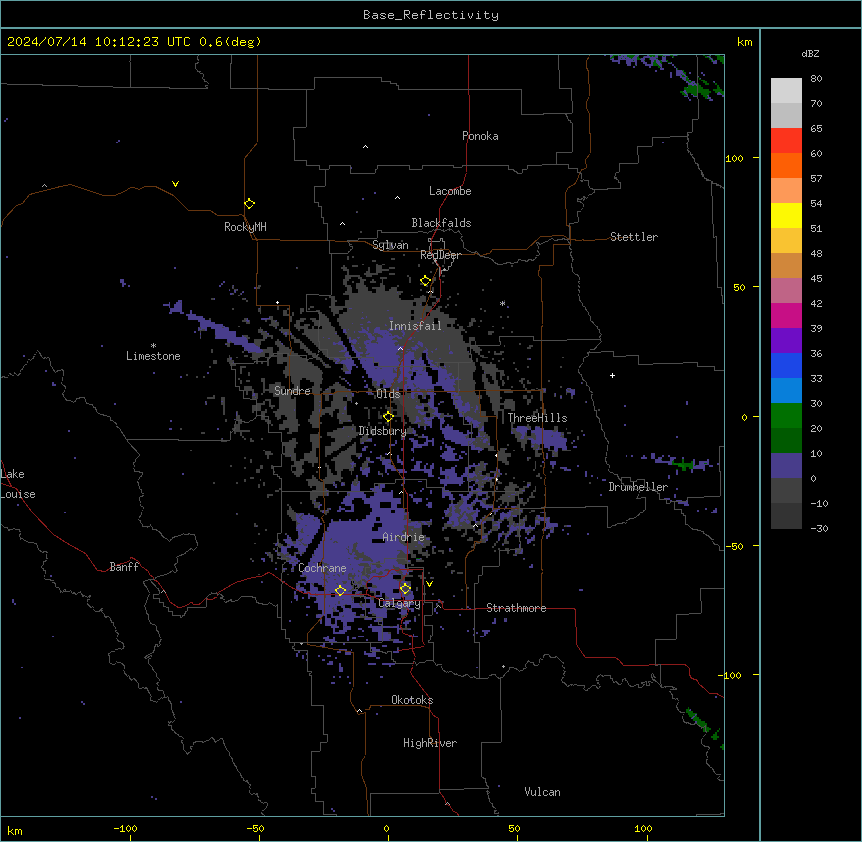Click the km unit label at top right
The image size is (862, 842).
click(745, 42)
